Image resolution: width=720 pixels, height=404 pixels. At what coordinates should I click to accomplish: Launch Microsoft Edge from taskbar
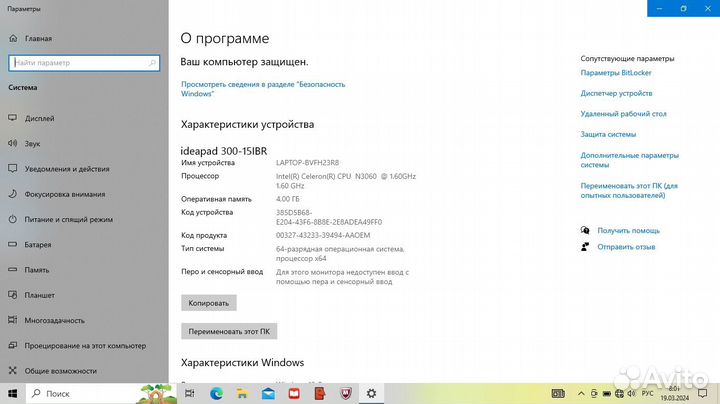click(x=216, y=393)
